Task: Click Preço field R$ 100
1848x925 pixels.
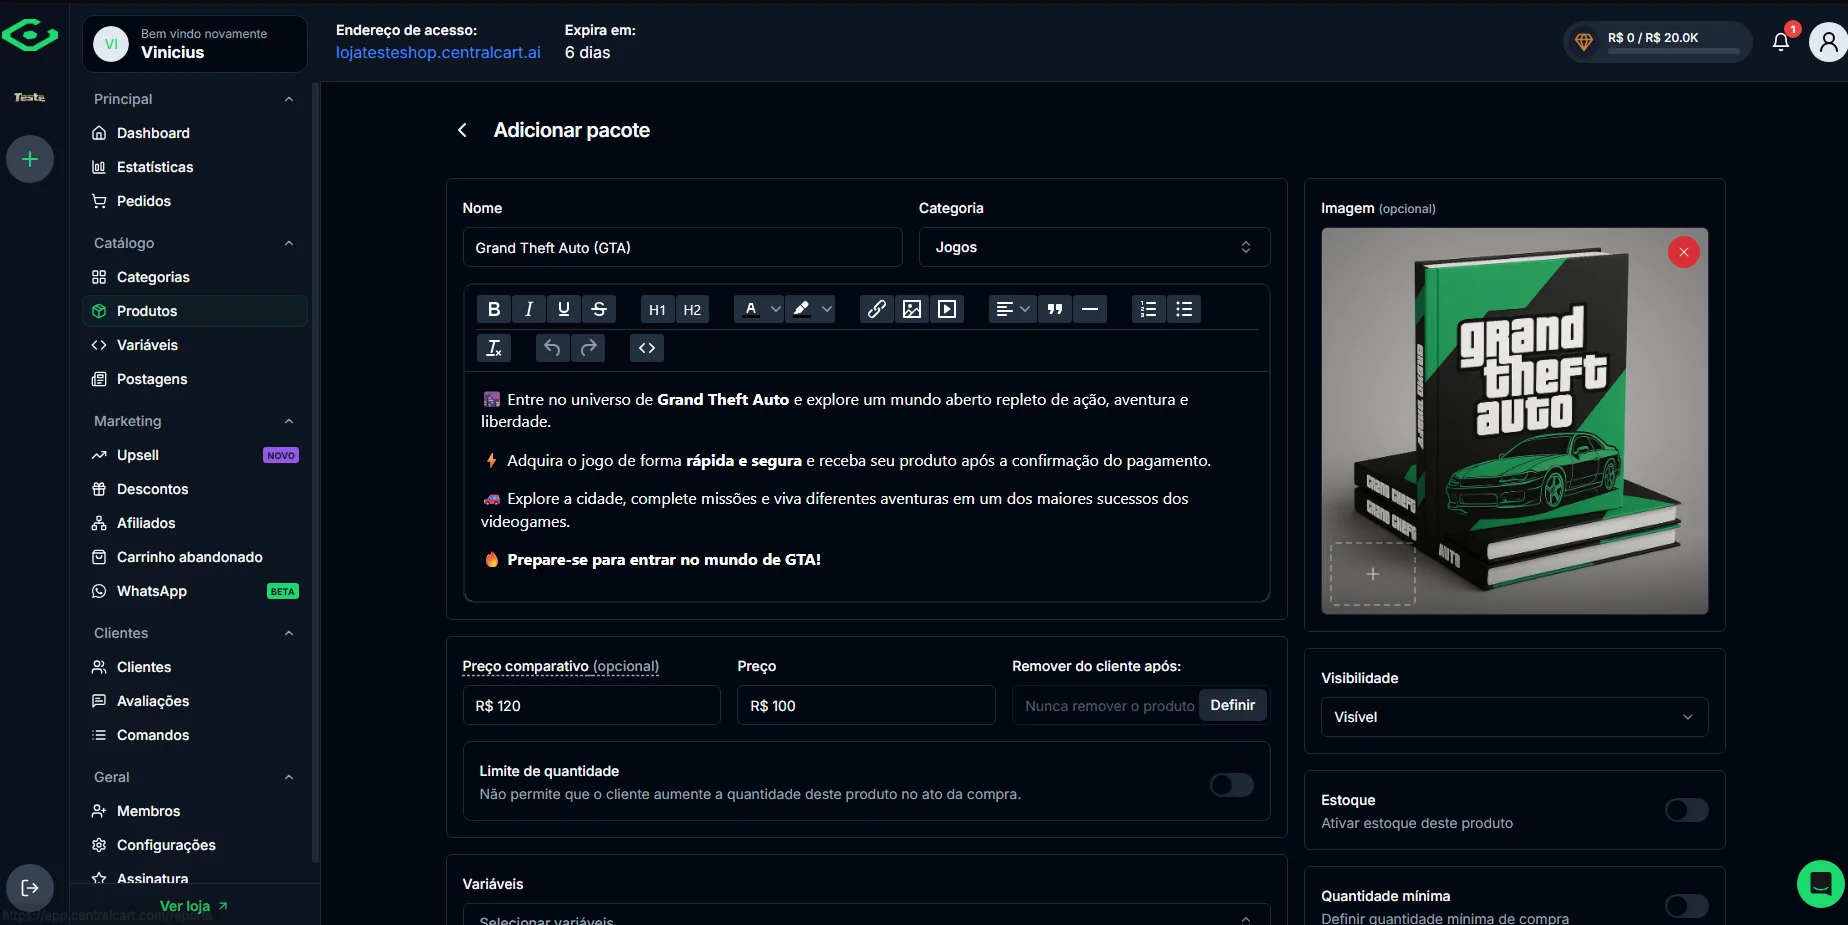Action: [866, 705]
